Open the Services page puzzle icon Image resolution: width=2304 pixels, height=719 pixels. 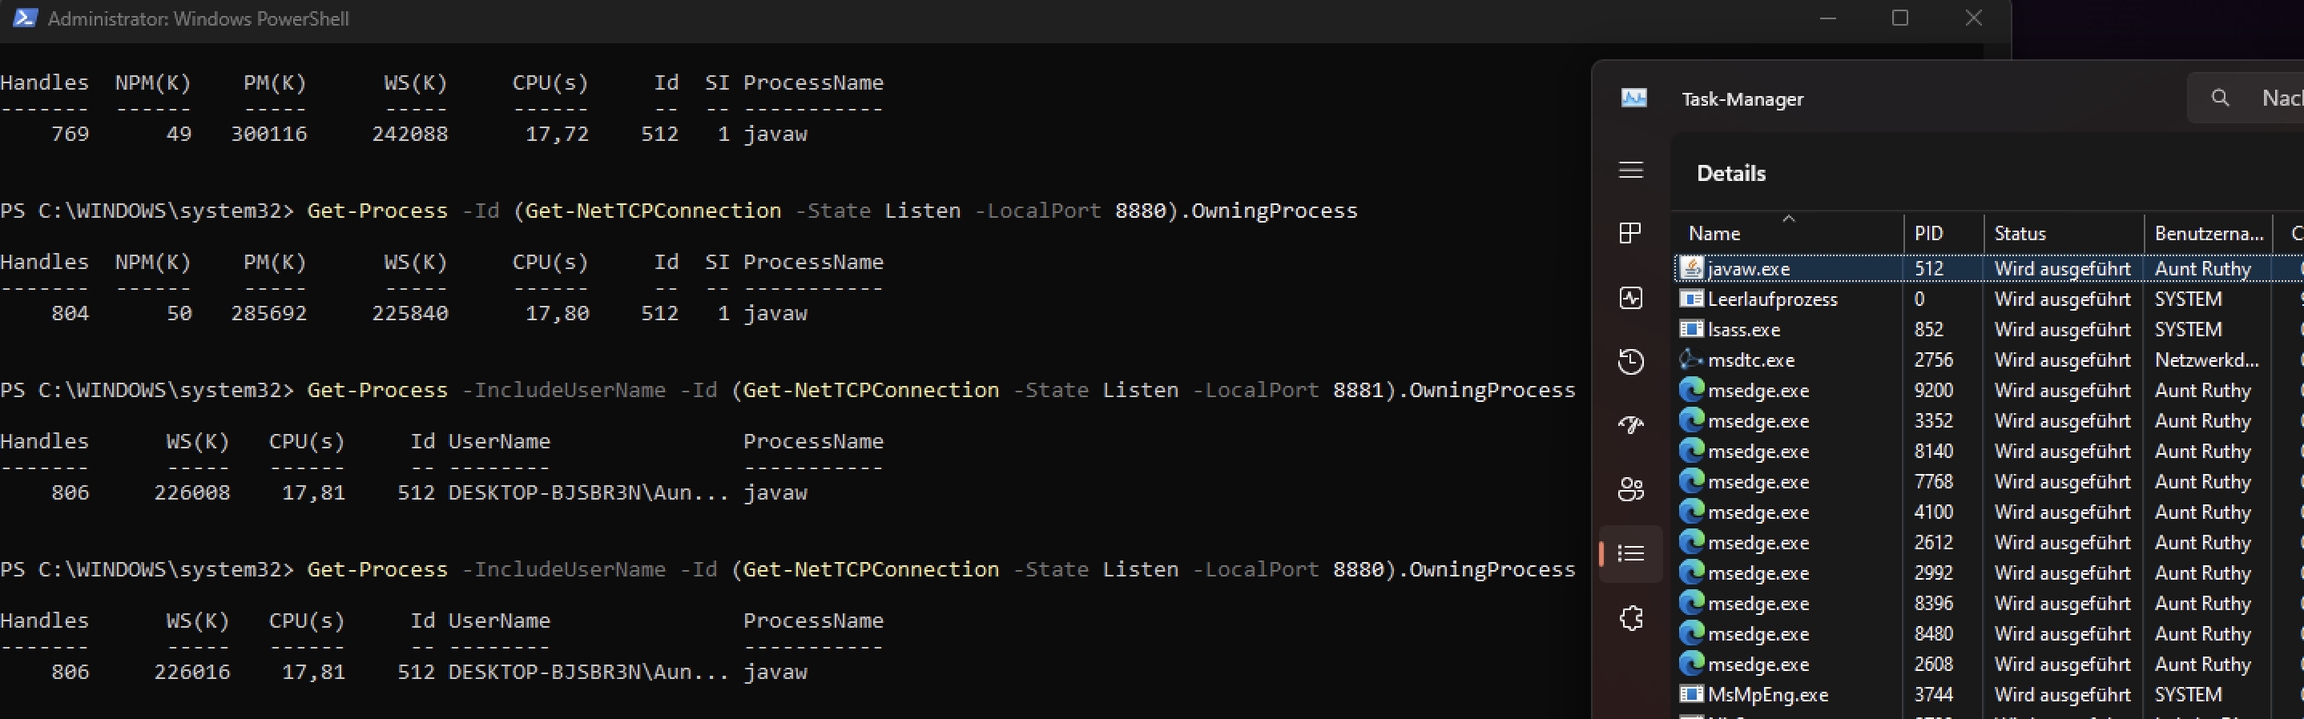coord(1631,618)
